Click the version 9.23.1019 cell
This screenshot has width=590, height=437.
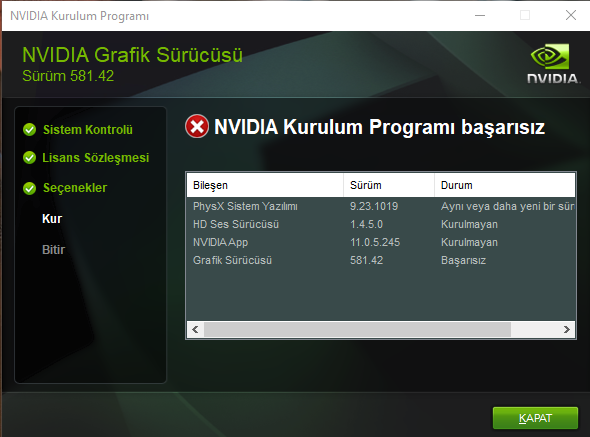pyautogui.click(x=374, y=206)
